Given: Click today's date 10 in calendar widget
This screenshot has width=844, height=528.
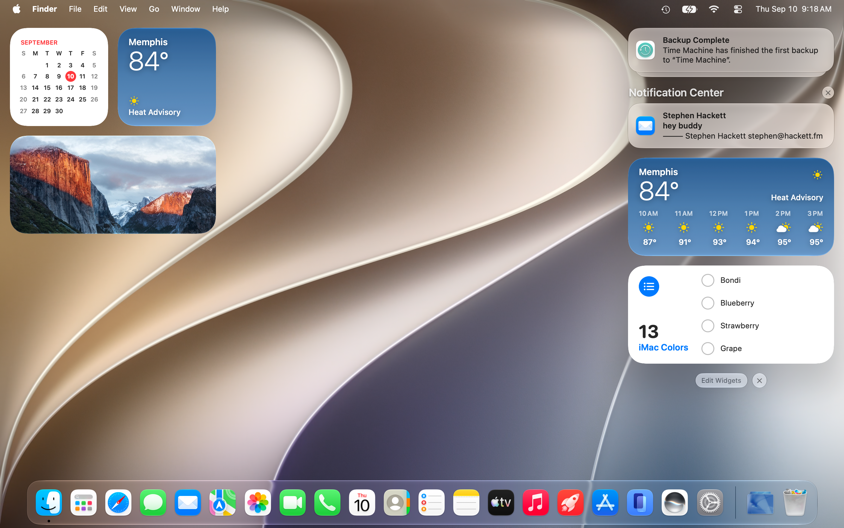Looking at the screenshot, I should click(x=71, y=76).
